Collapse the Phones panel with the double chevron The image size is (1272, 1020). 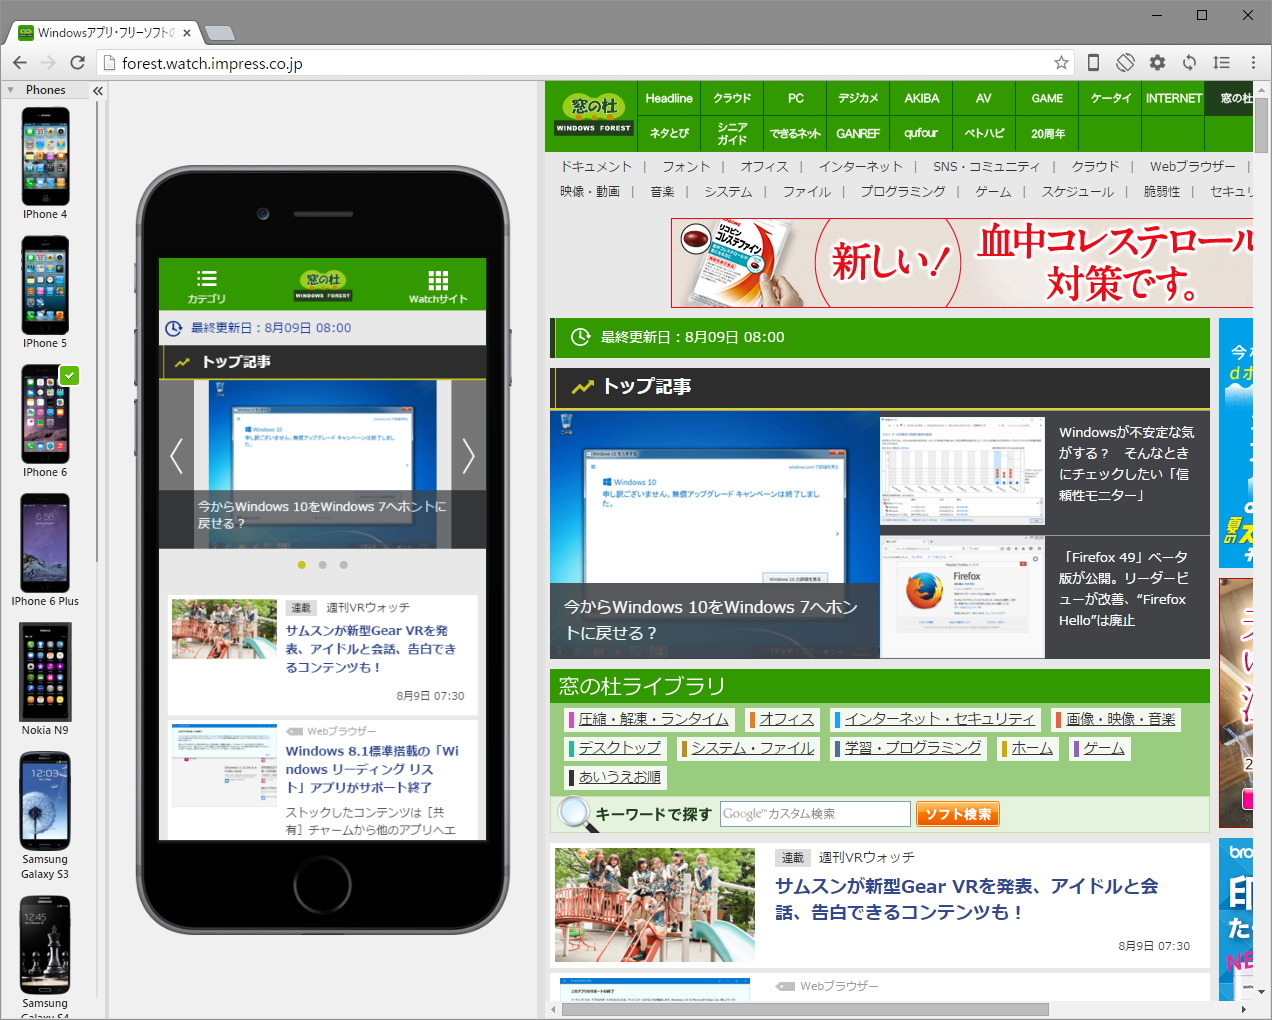[97, 90]
